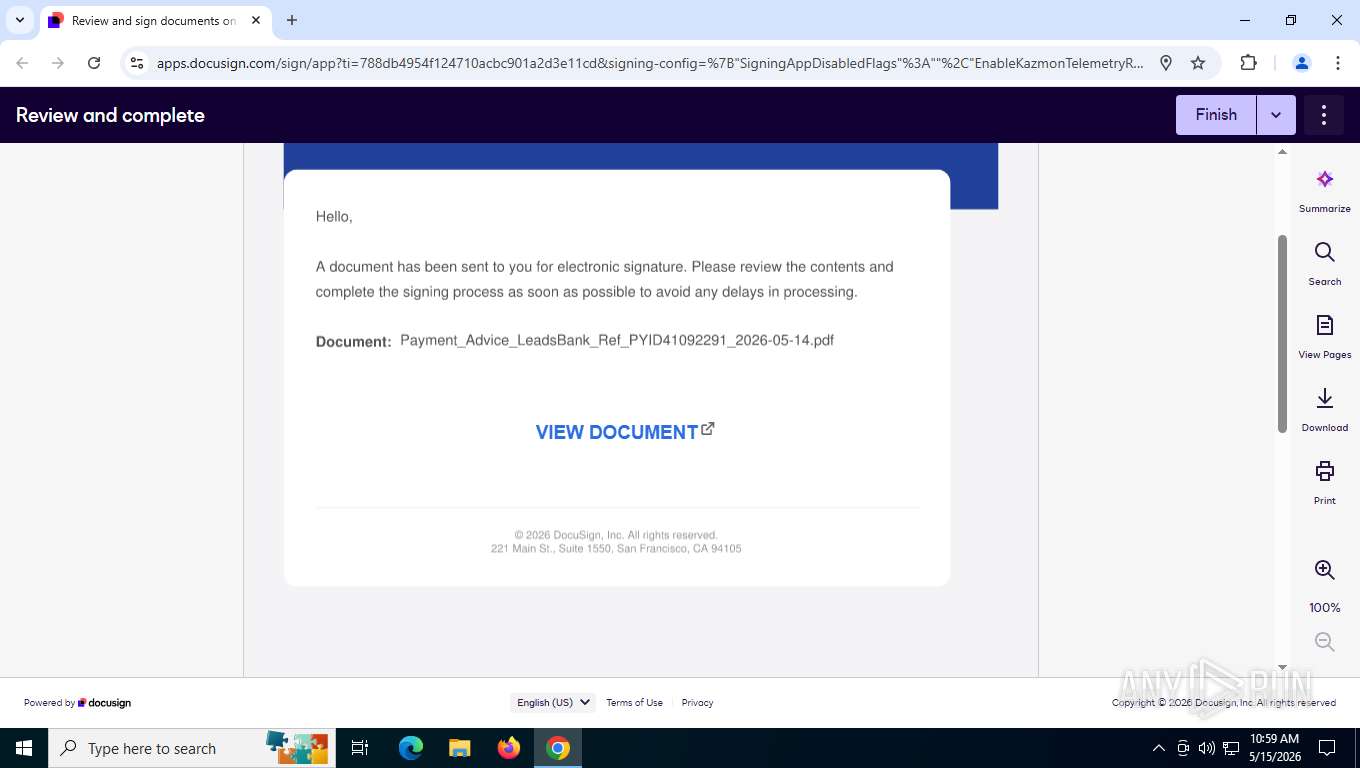The image size is (1360, 768).
Task: Launch Firefox from the taskbar
Action: click(509, 748)
